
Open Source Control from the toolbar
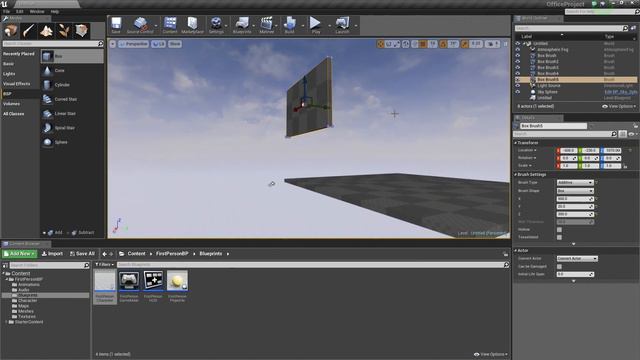(140, 25)
